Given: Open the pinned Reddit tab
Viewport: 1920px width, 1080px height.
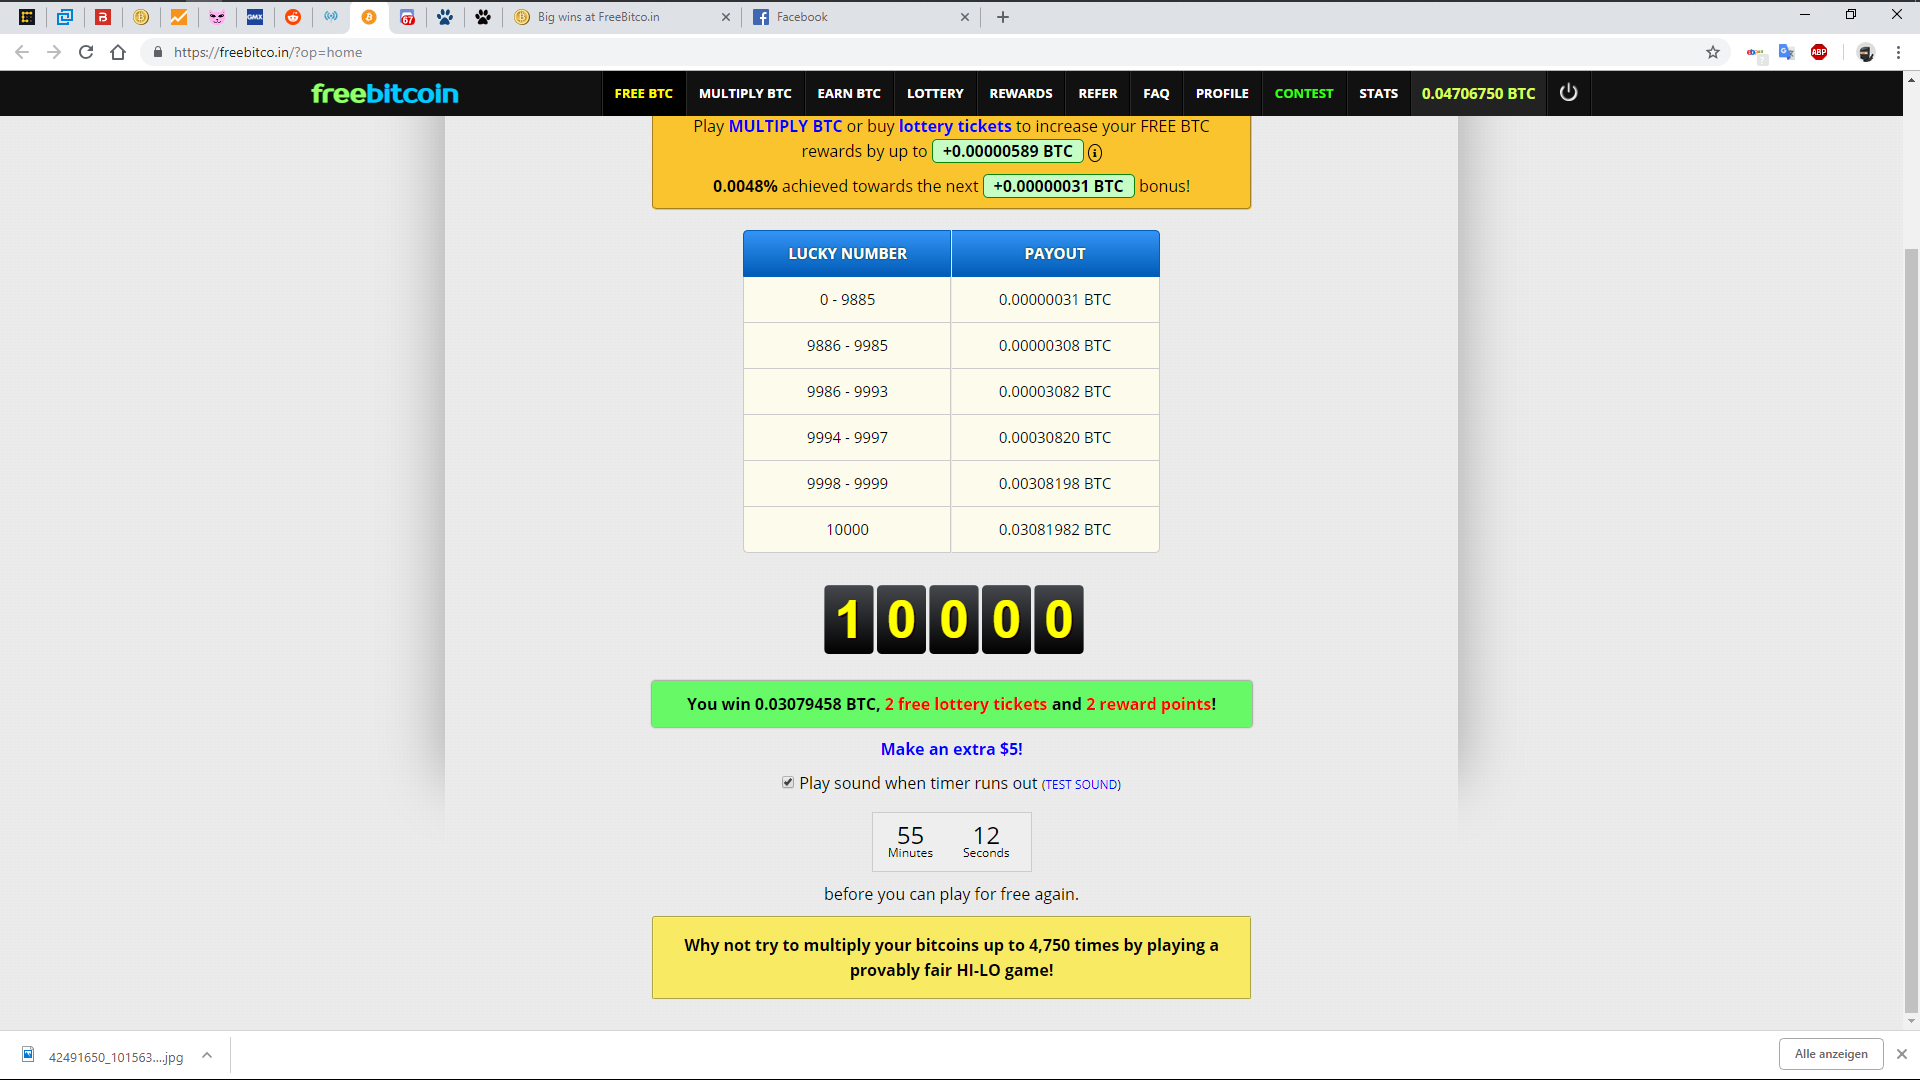Looking at the screenshot, I should coord(293,17).
